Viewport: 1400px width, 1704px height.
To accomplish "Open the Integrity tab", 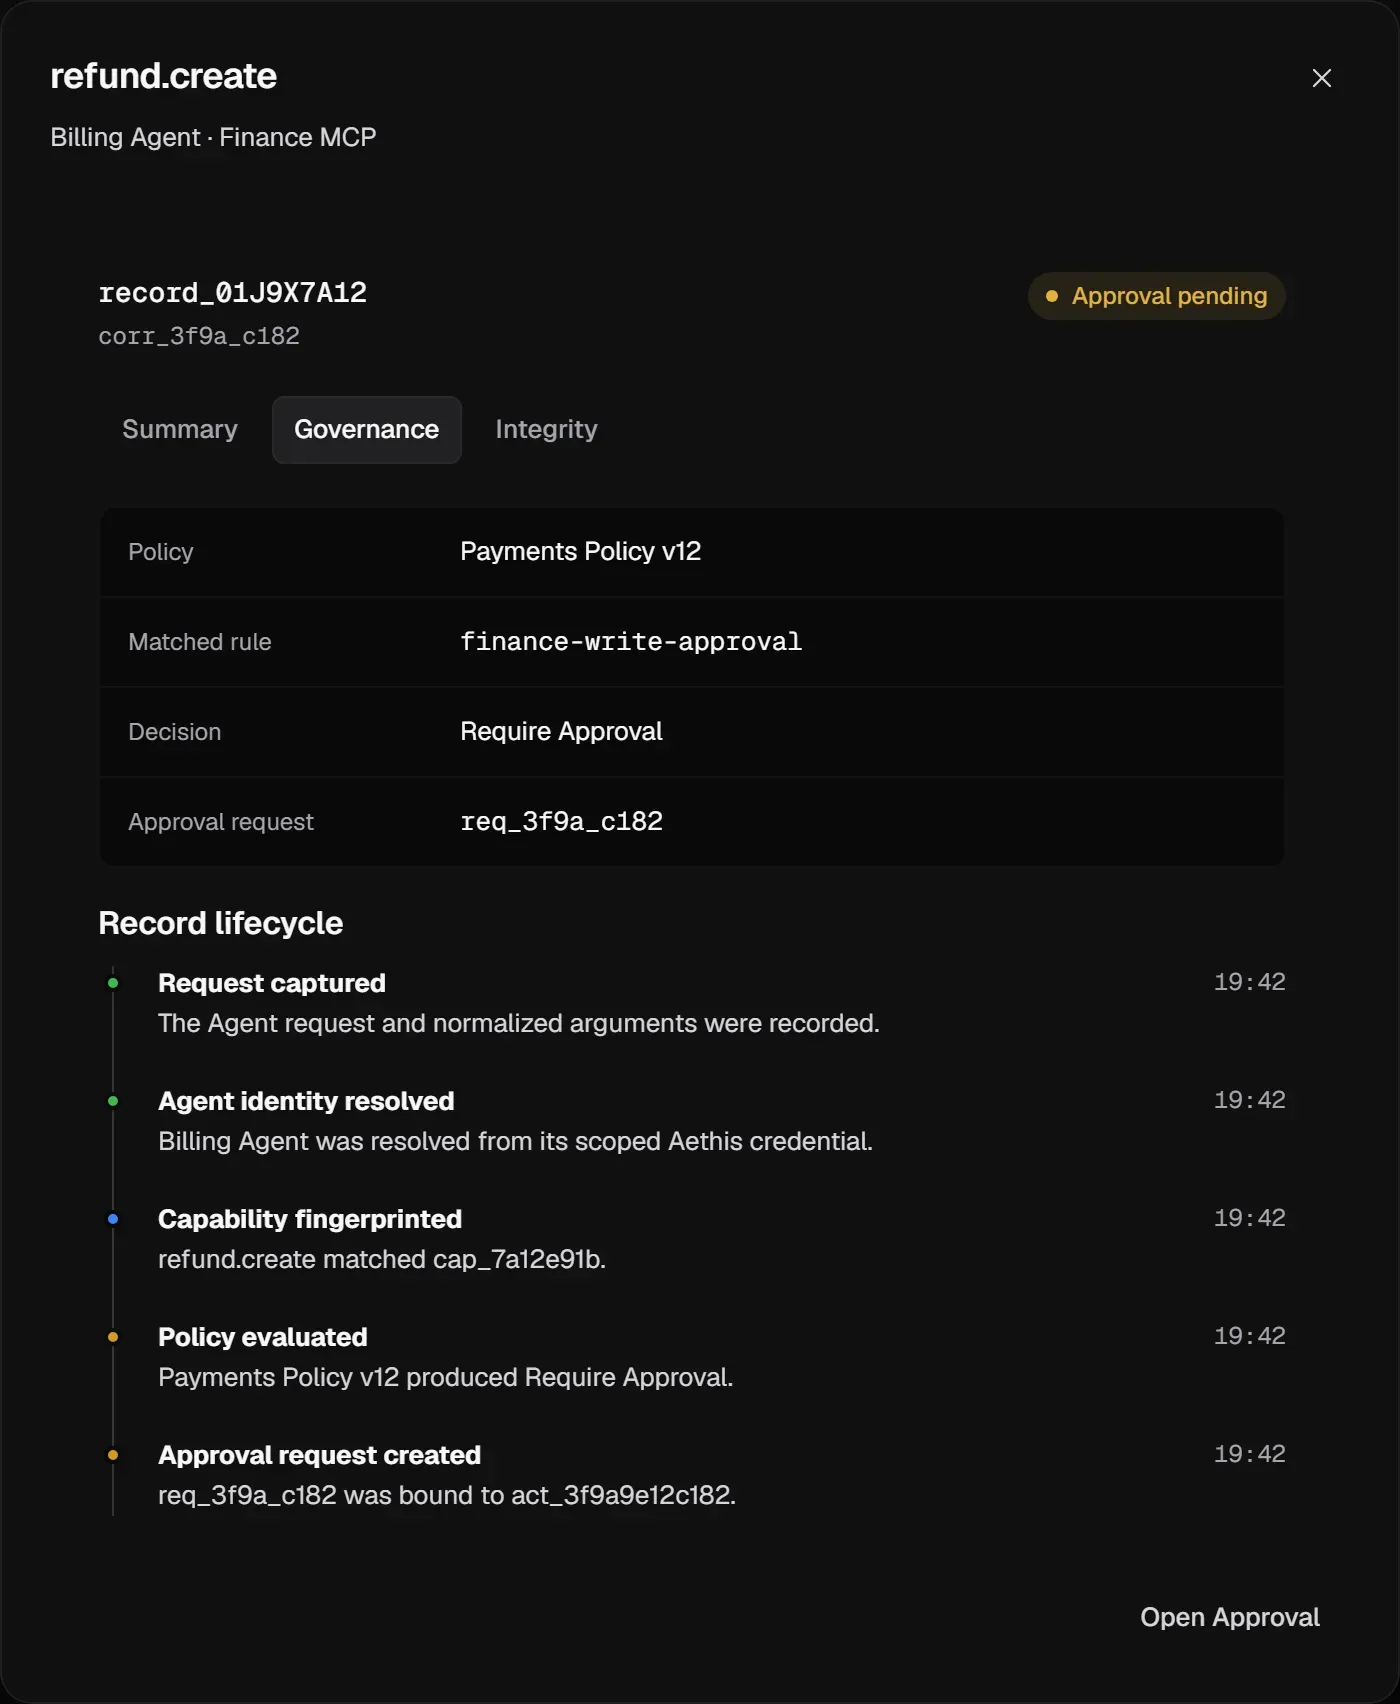I will (x=546, y=429).
